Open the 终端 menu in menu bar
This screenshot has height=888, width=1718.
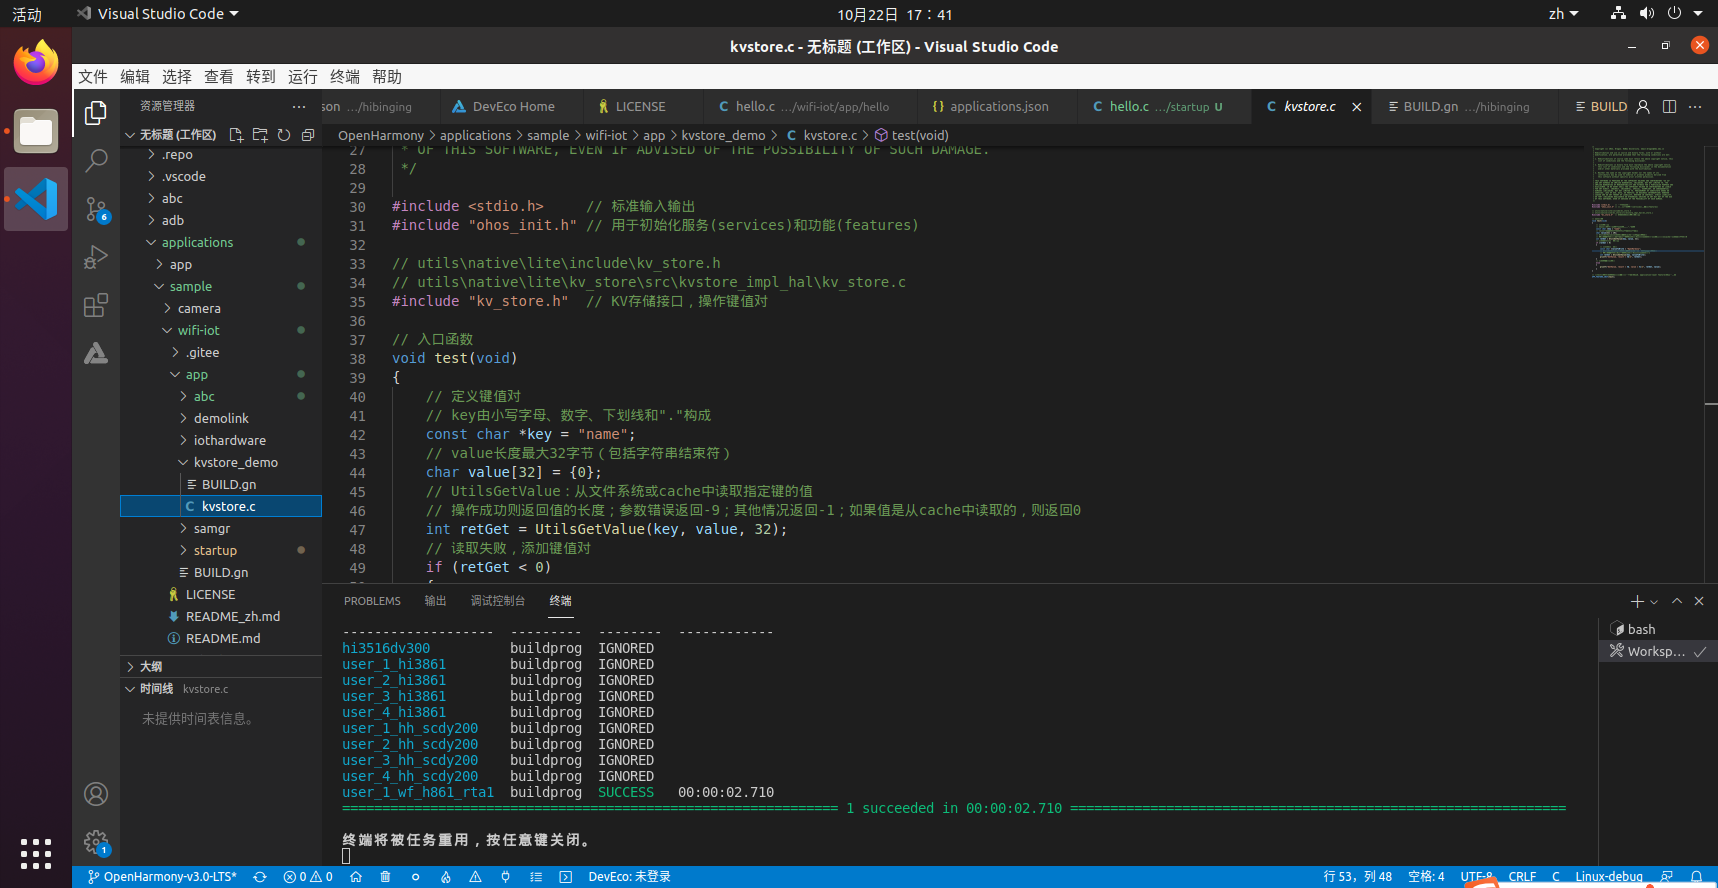click(x=344, y=77)
